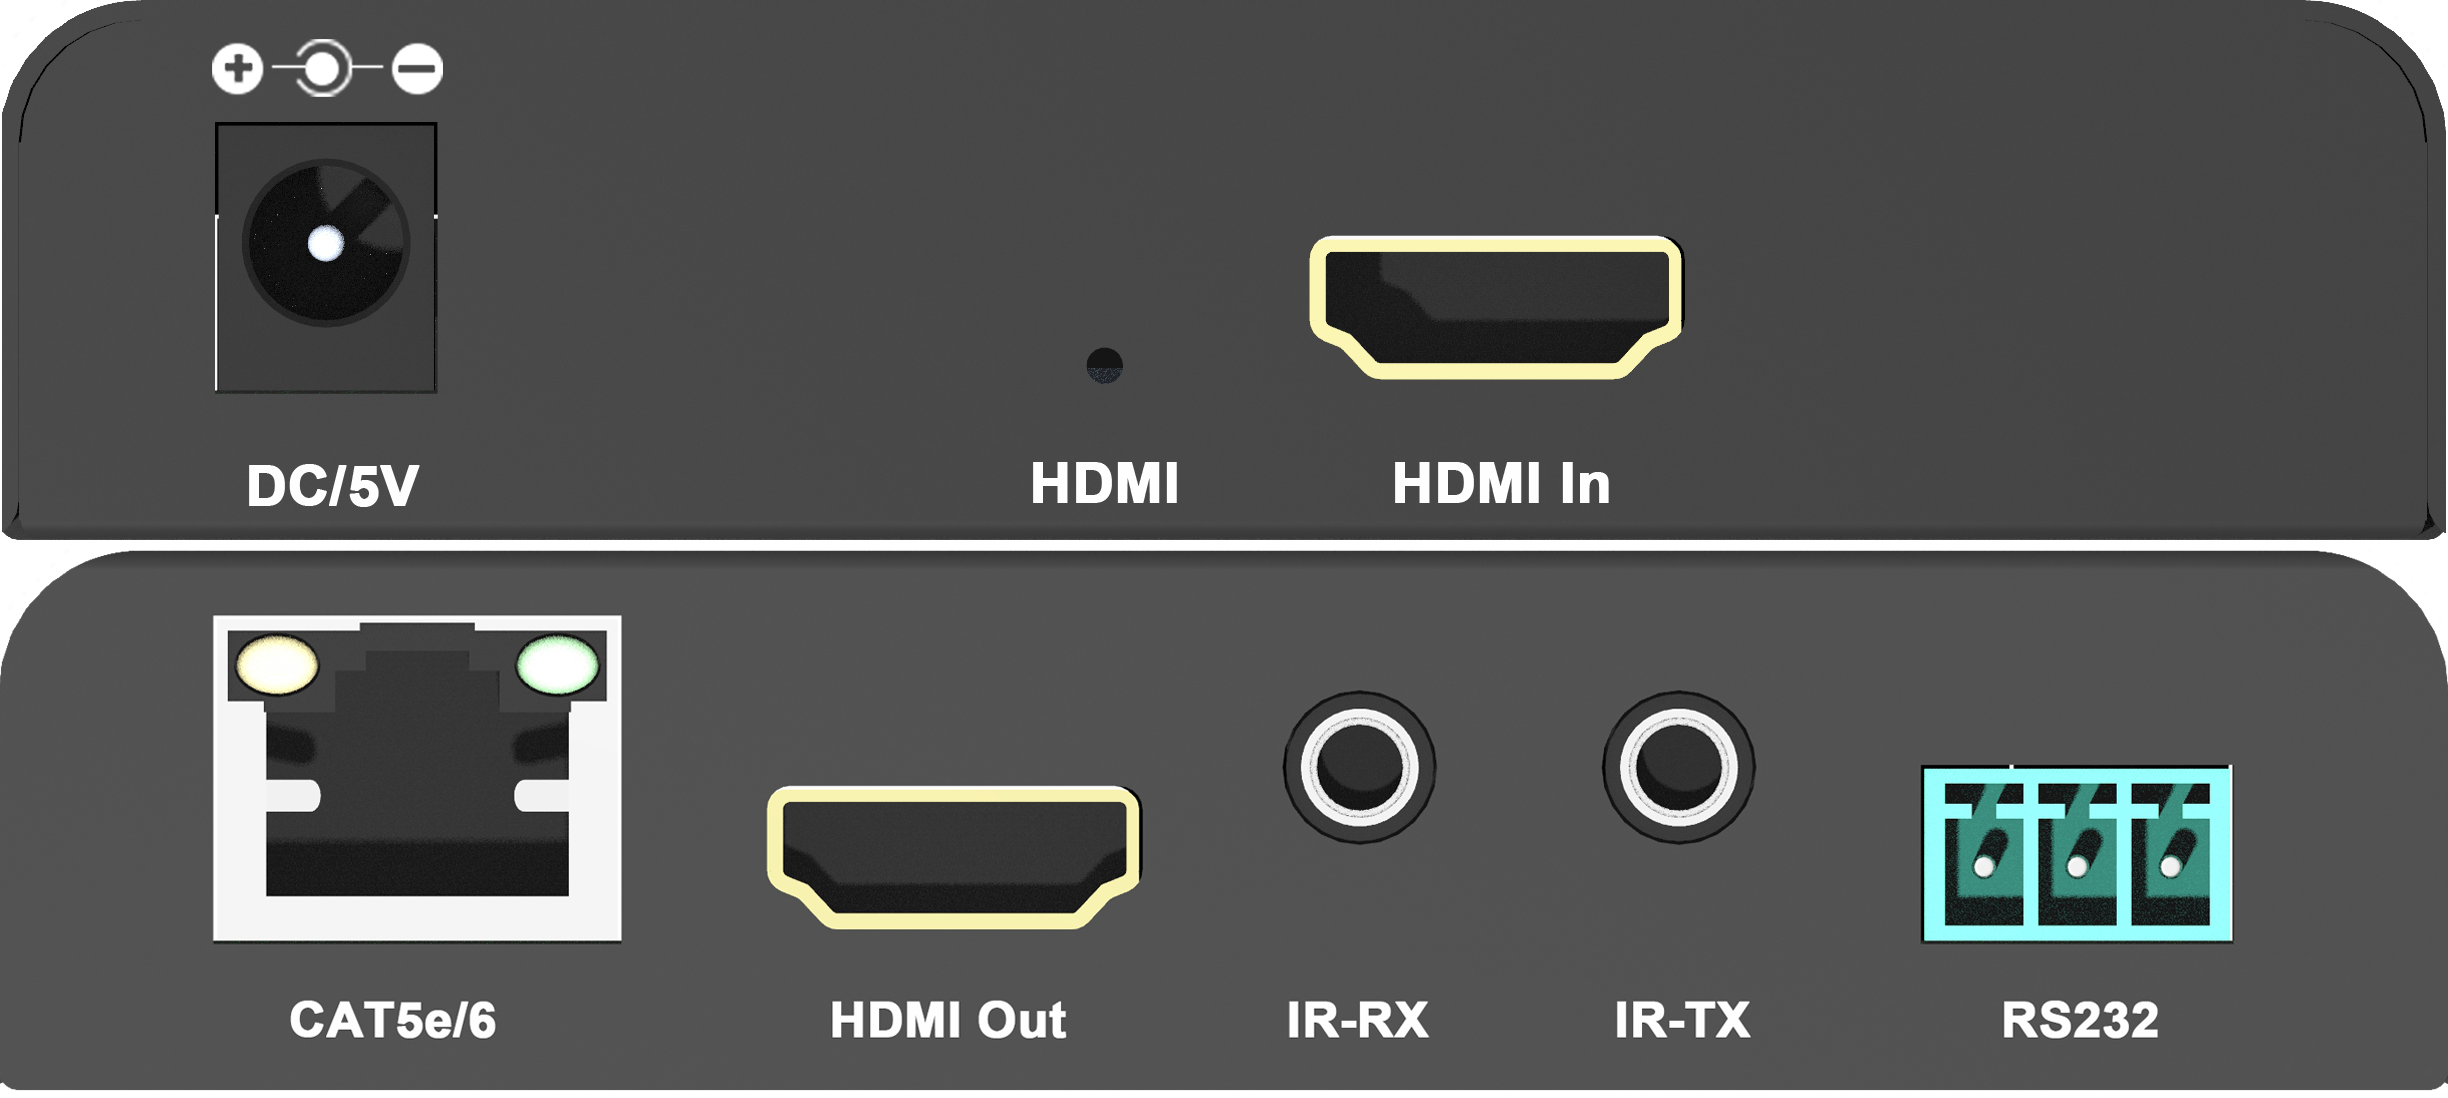Viewport: 2448px width, 1098px height.
Task: Click the RS232 terminal block connector
Action: tap(2077, 854)
